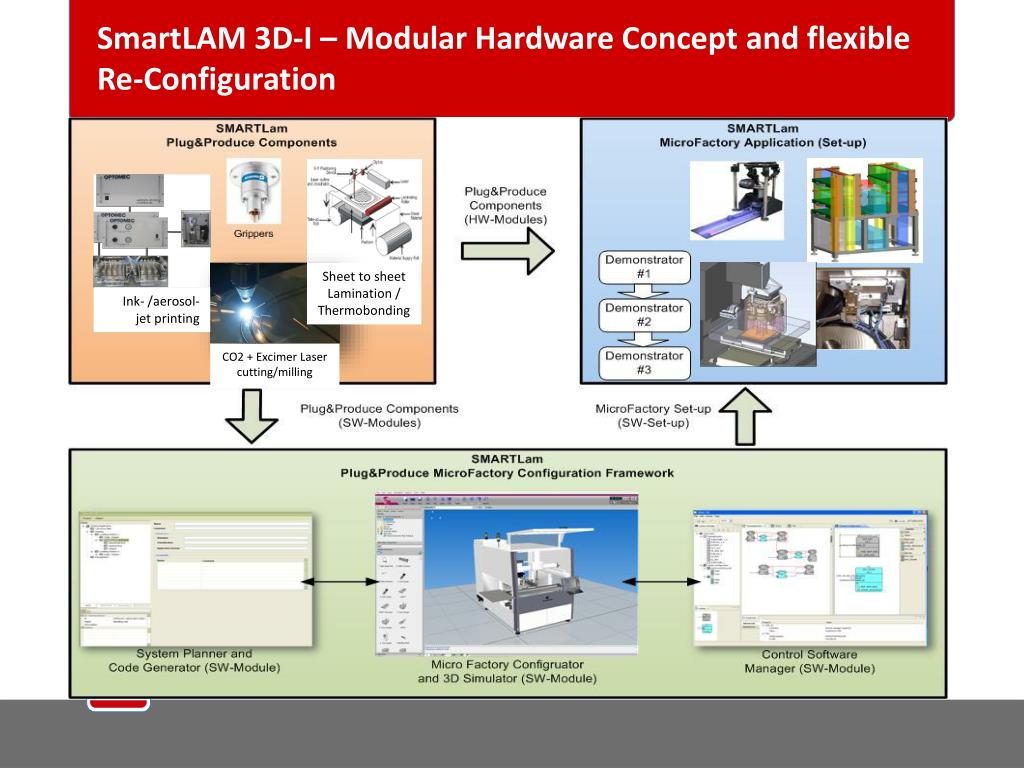Select the Optomec aerosol-jet equipment image
The width and height of the screenshot is (1024, 768).
click(x=153, y=231)
